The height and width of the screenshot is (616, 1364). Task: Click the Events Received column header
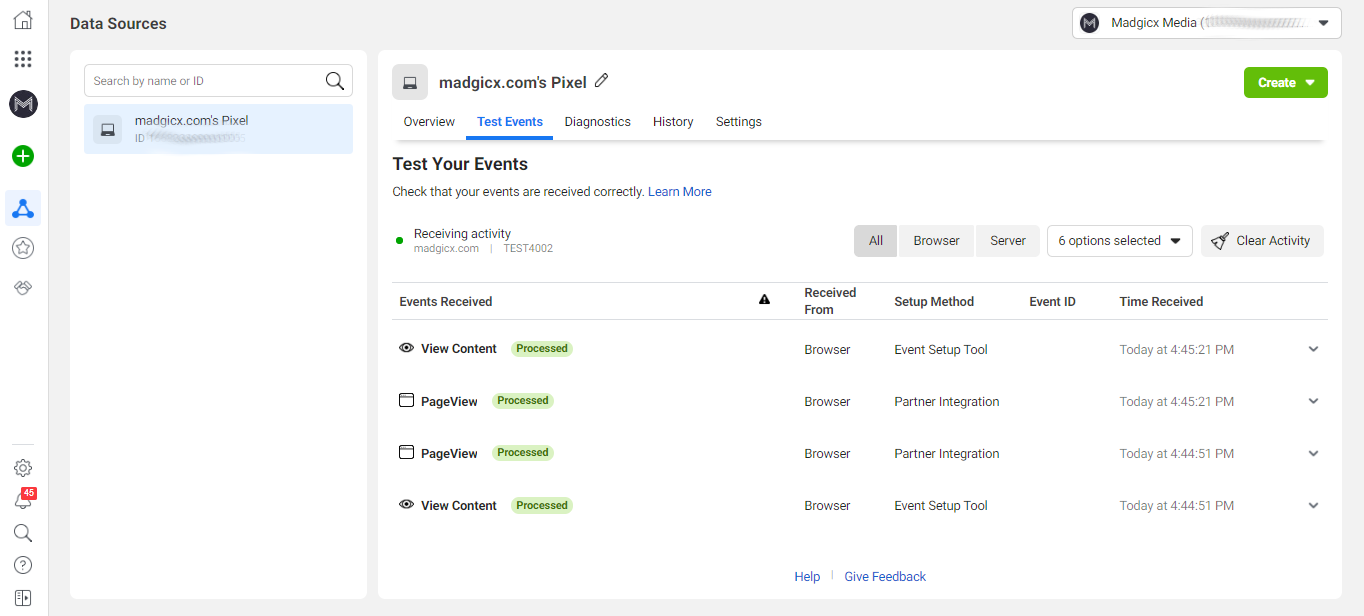click(446, 302)
